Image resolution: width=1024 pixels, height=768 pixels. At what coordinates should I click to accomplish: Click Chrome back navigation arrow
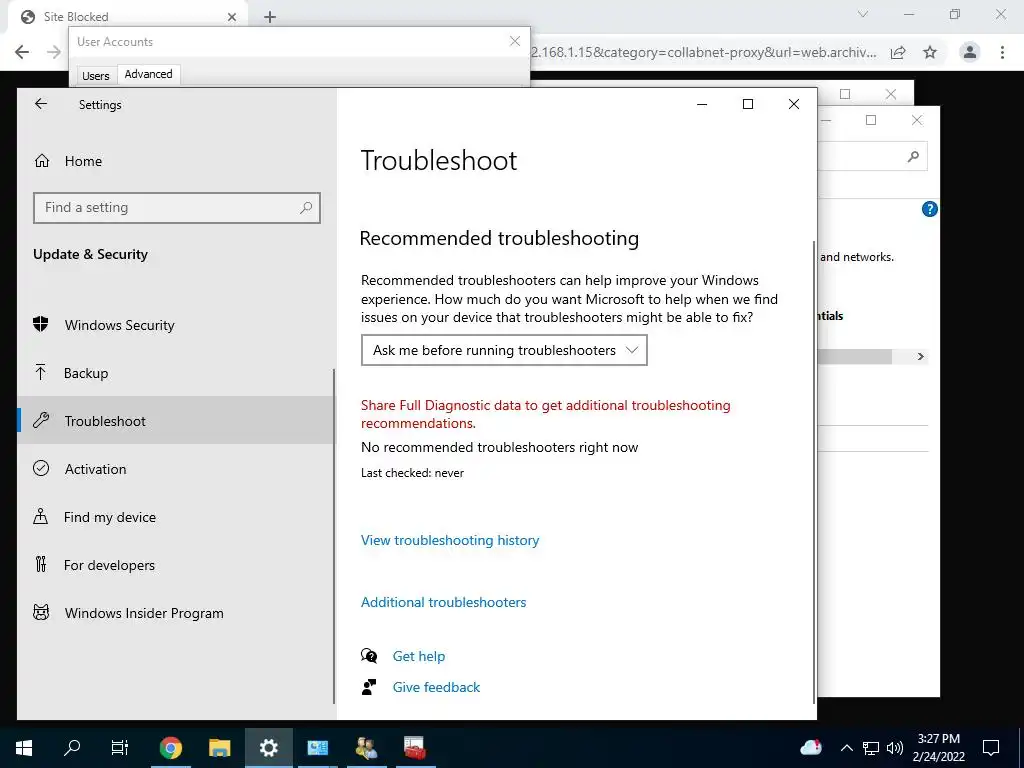[x=22, y=52]
